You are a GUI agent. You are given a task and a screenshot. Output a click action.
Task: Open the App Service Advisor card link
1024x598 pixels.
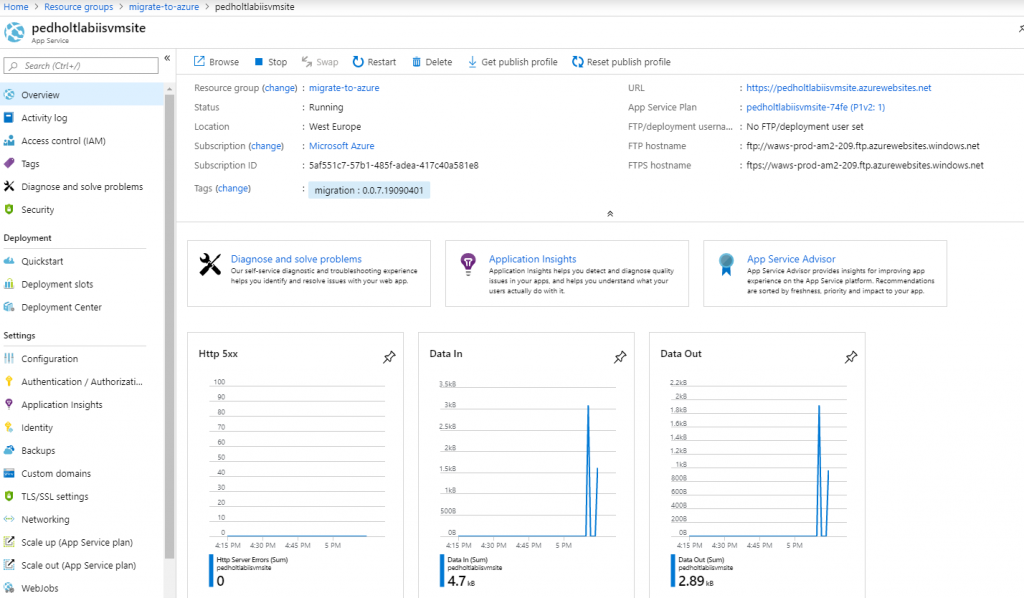(x=791, y=259)
